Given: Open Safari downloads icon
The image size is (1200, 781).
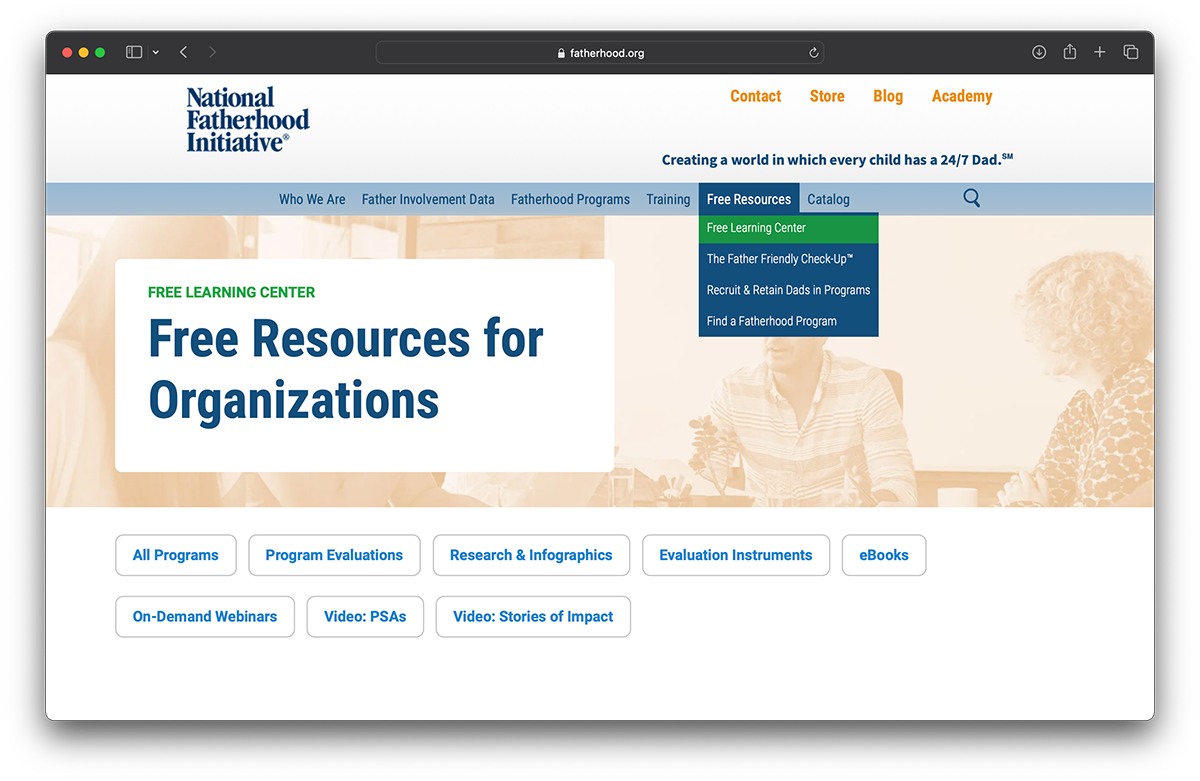Looking at the screenshot, I should (1039, 52).
